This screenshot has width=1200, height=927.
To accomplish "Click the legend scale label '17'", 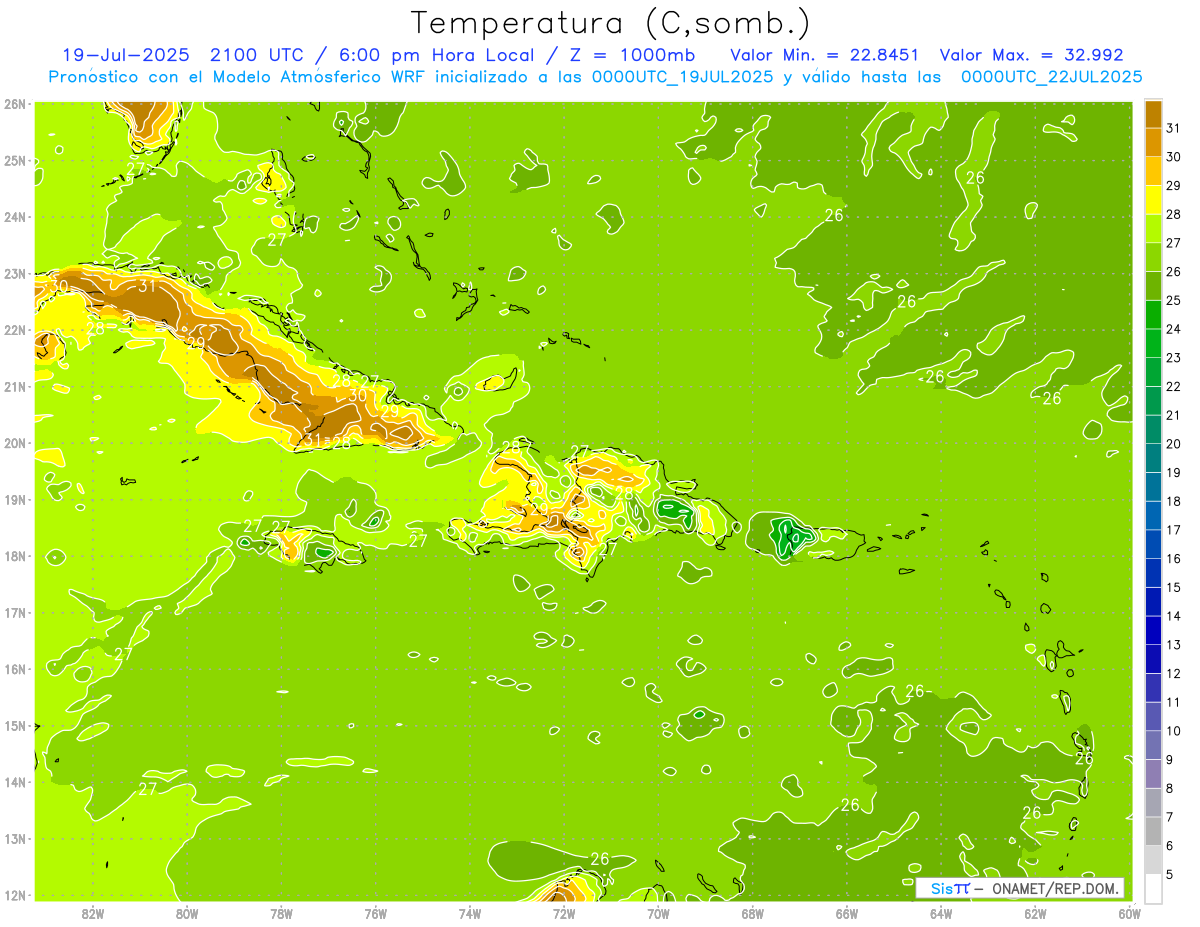I will [1173, 530].
